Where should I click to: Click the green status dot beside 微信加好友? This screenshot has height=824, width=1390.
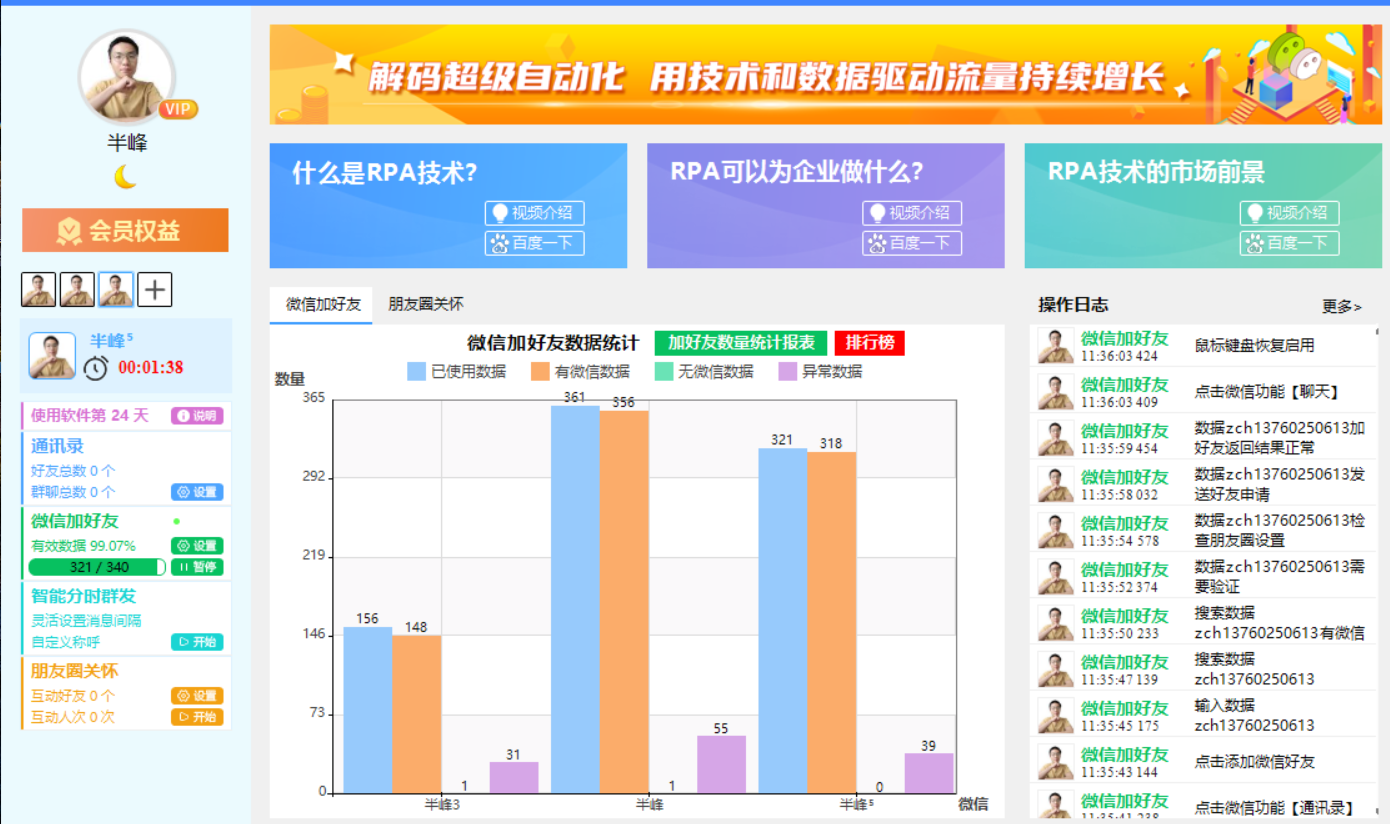[176, 521]
